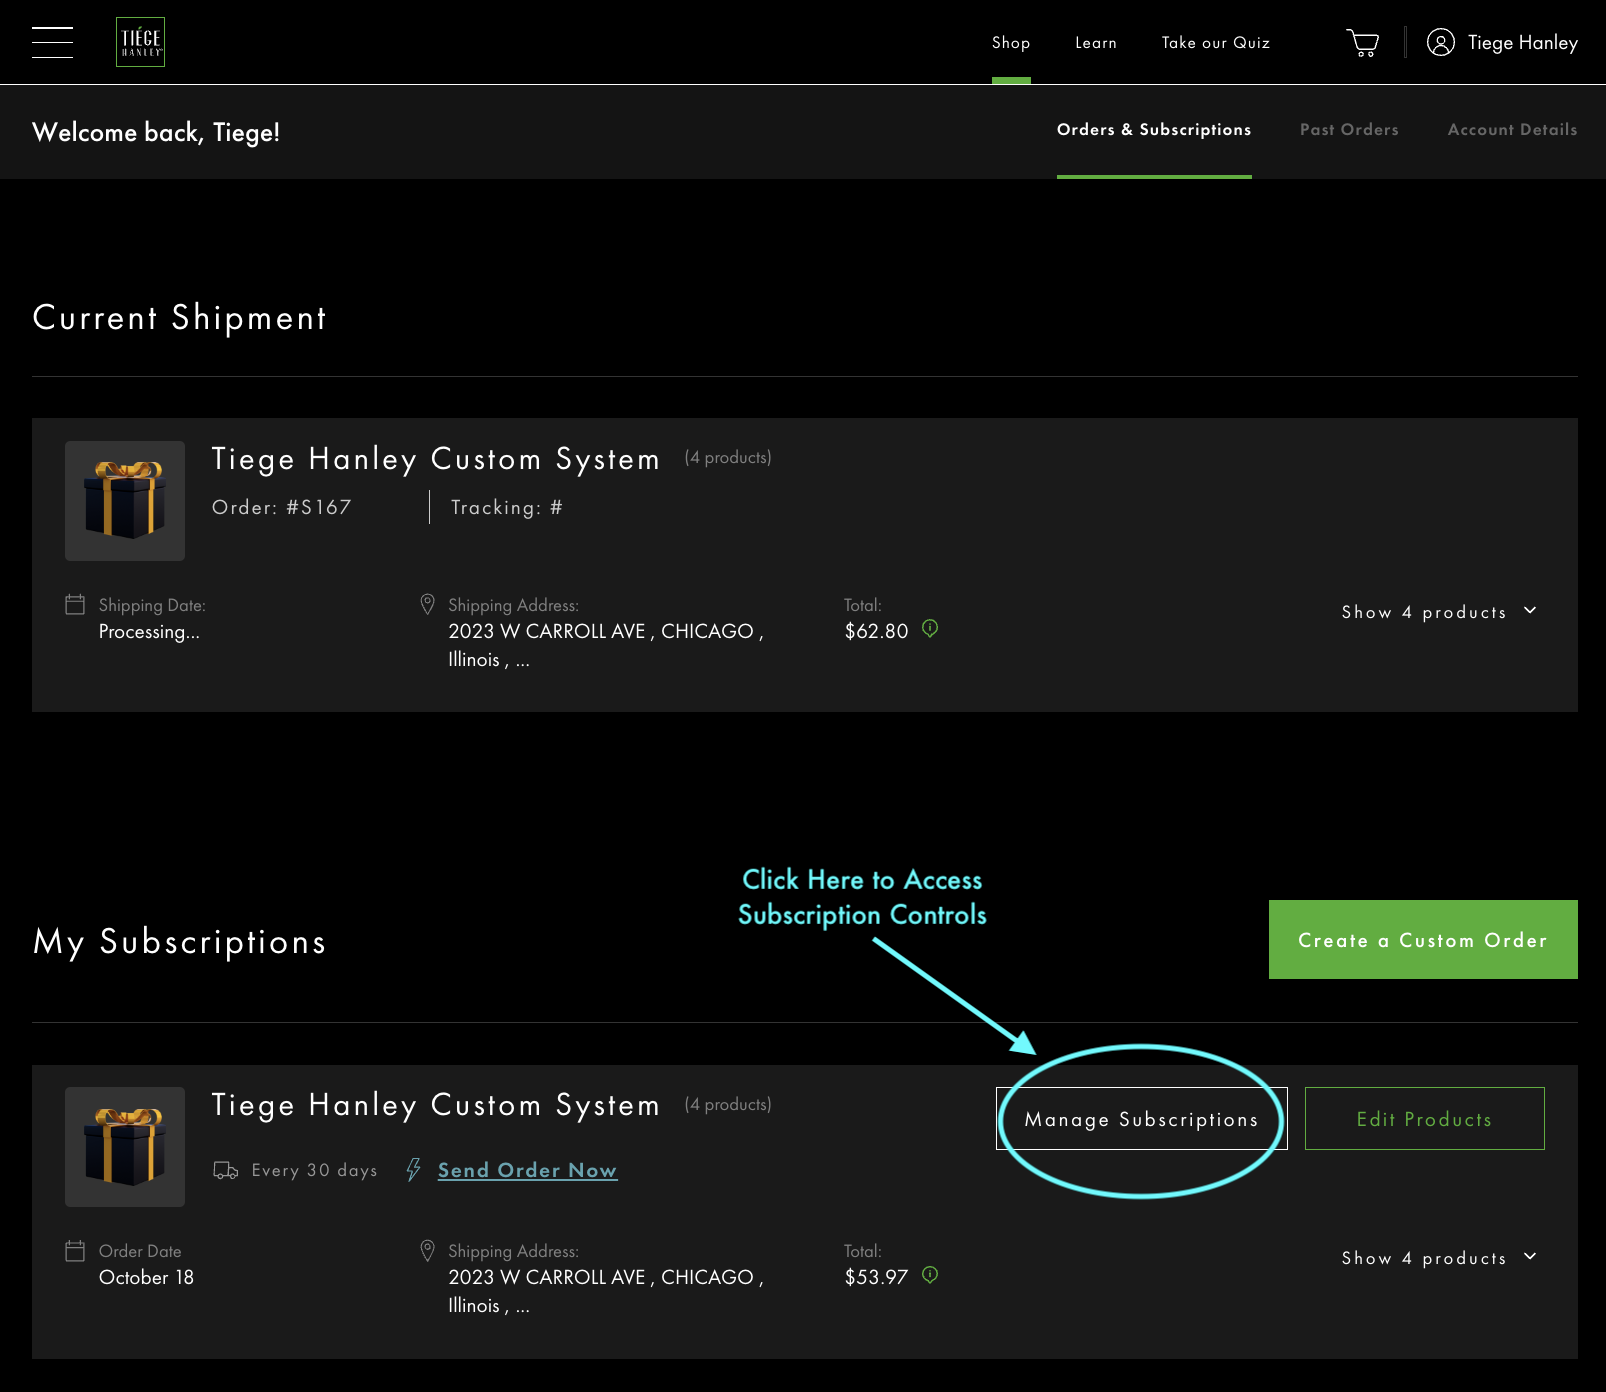Screen dimensions: 1606x1392
Task: Click the Create a Custom Order button
Action: 1423,940
